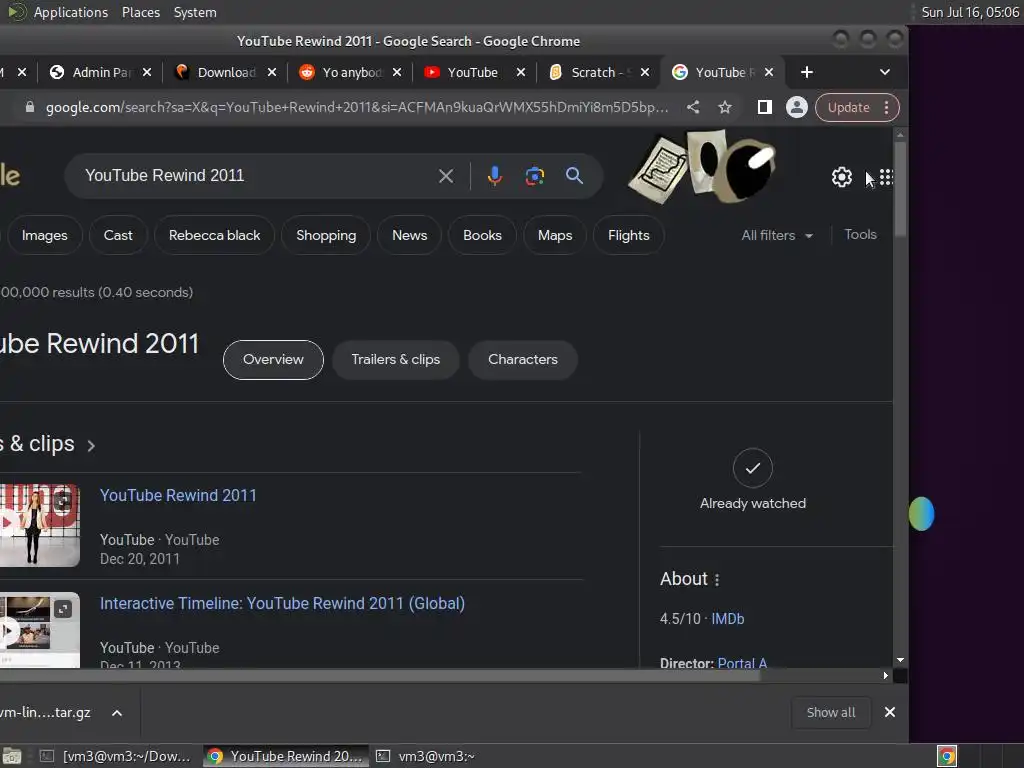Viewport: 1024px width, 768px height.
Task: Switch to the Admin Panel tab
Action: (99, 72)
